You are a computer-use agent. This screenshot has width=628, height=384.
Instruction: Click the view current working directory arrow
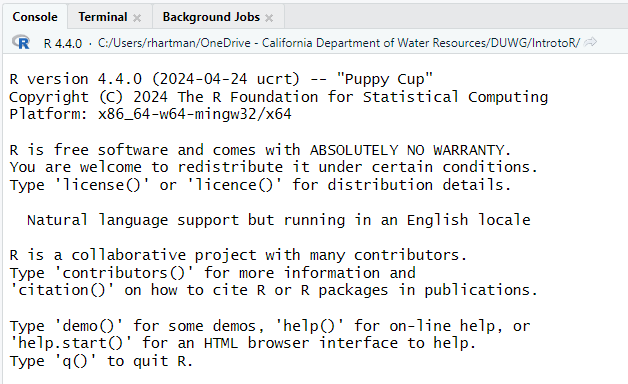coord(590,42)
